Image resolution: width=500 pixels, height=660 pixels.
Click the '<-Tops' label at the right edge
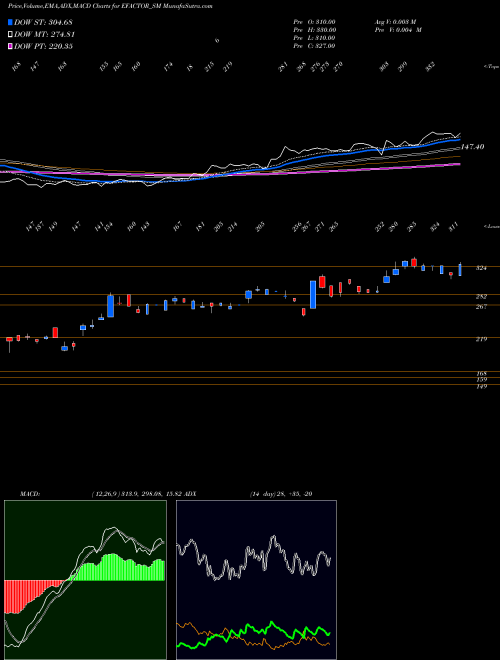tap(491, 67)
